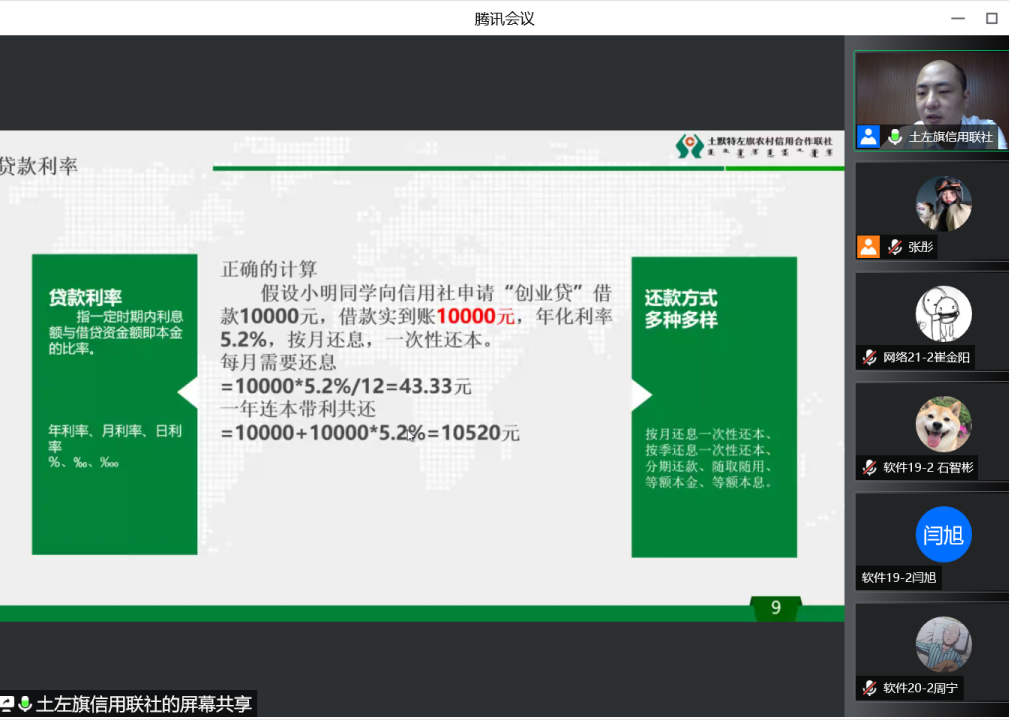Click green mic icon in screen share label

(x=25, y=704)
